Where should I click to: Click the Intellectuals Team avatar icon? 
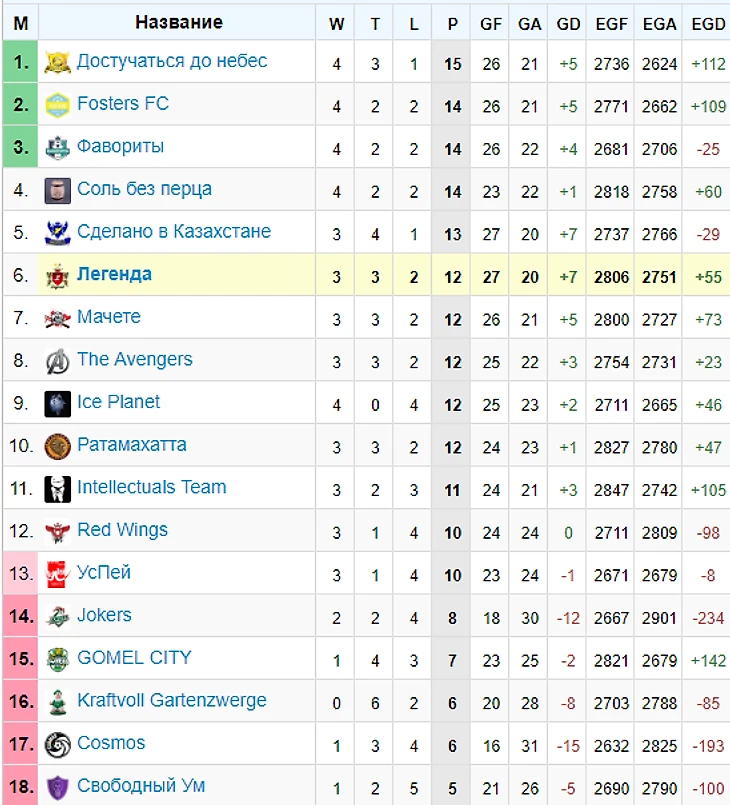tap(57, 489)
